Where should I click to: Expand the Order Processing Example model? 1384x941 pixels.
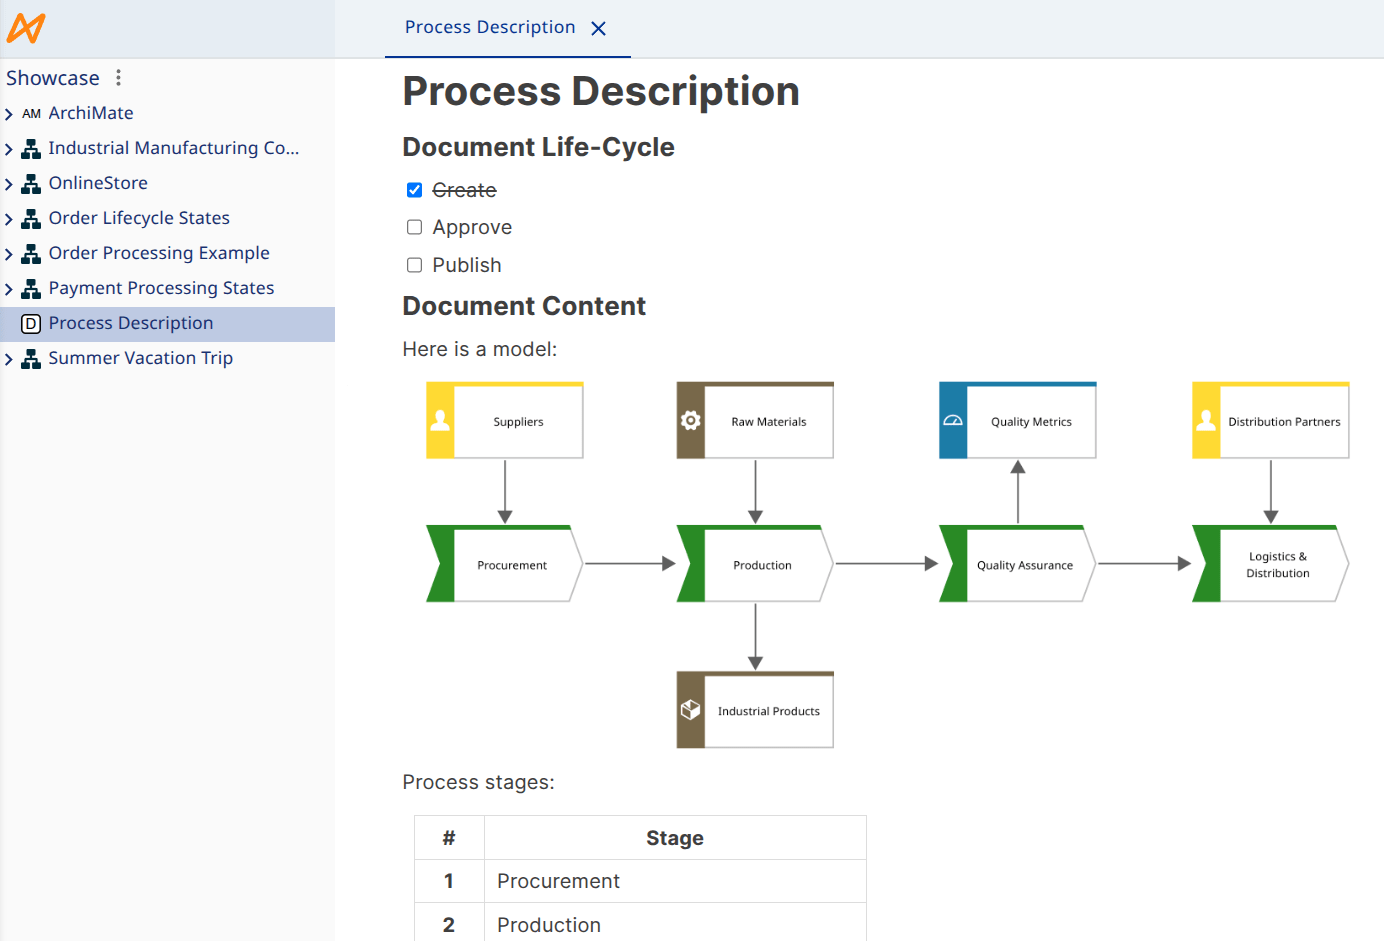pos(10,253)
